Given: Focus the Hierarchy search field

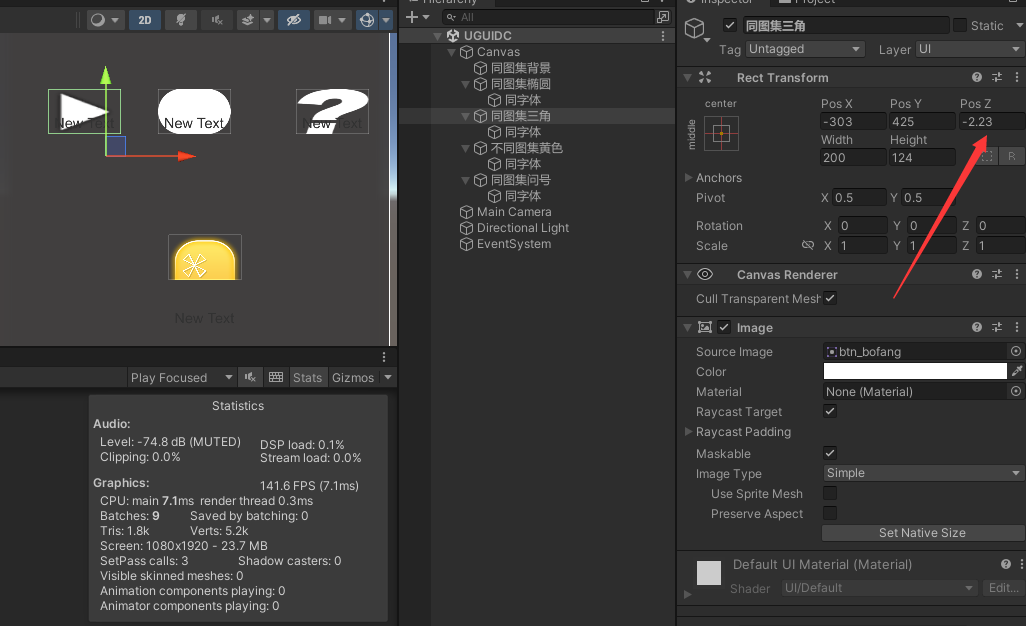Looking at the screenshot, I should 548,17.
